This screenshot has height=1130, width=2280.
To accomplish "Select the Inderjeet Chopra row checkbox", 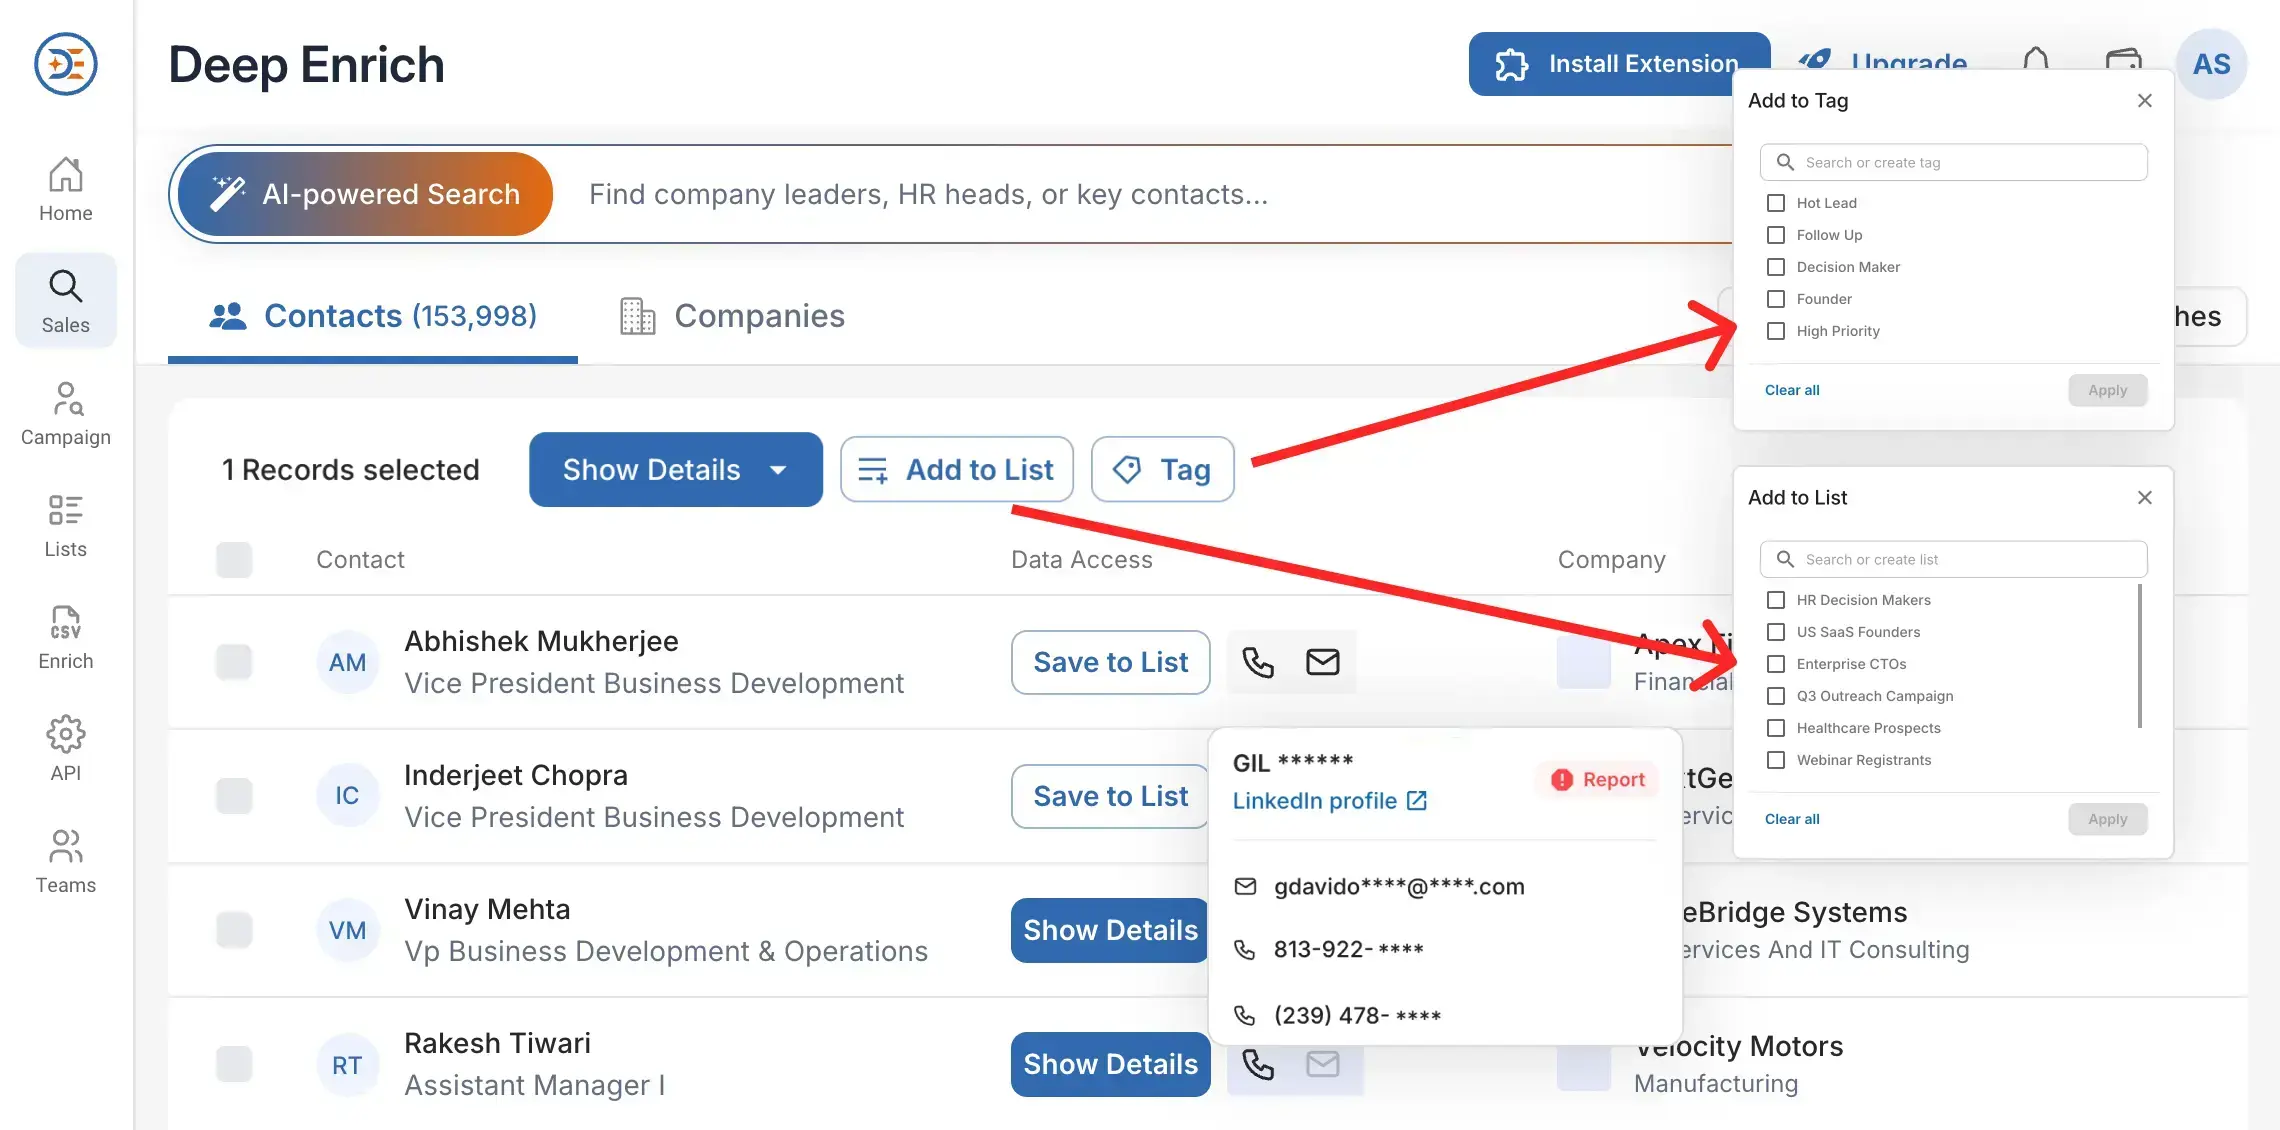I will 234,796.
